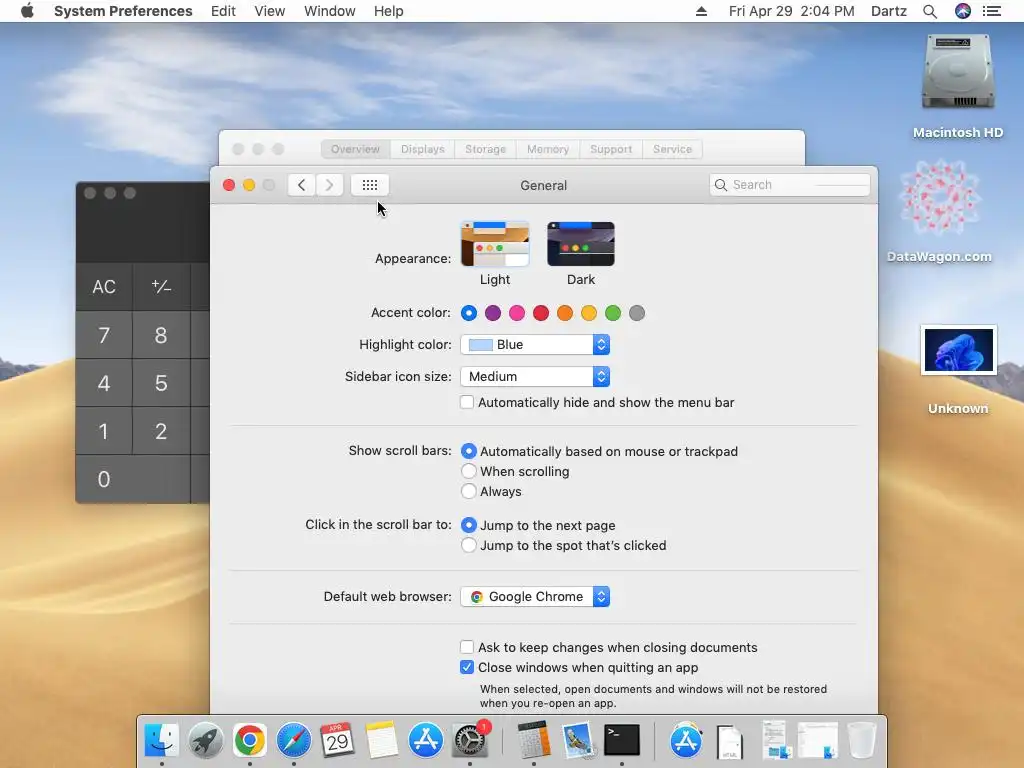Open Finder from the Dock

click(161, 740)
